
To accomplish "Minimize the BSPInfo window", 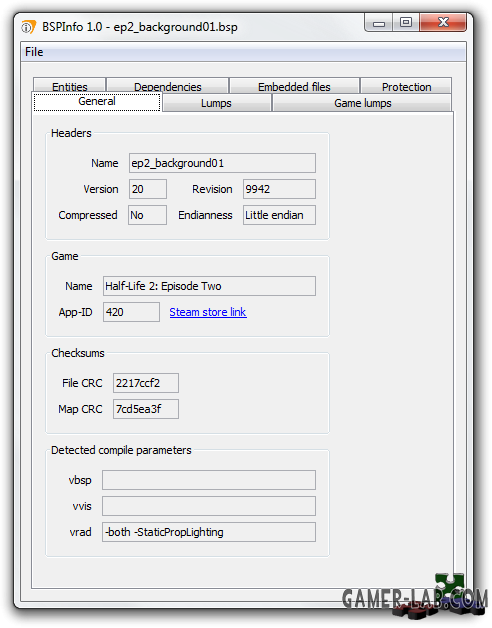I will tap(379, 23).
